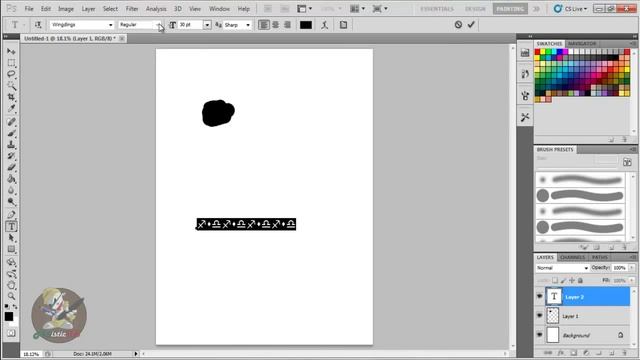Cancel current text edits

tap(458, 25)
